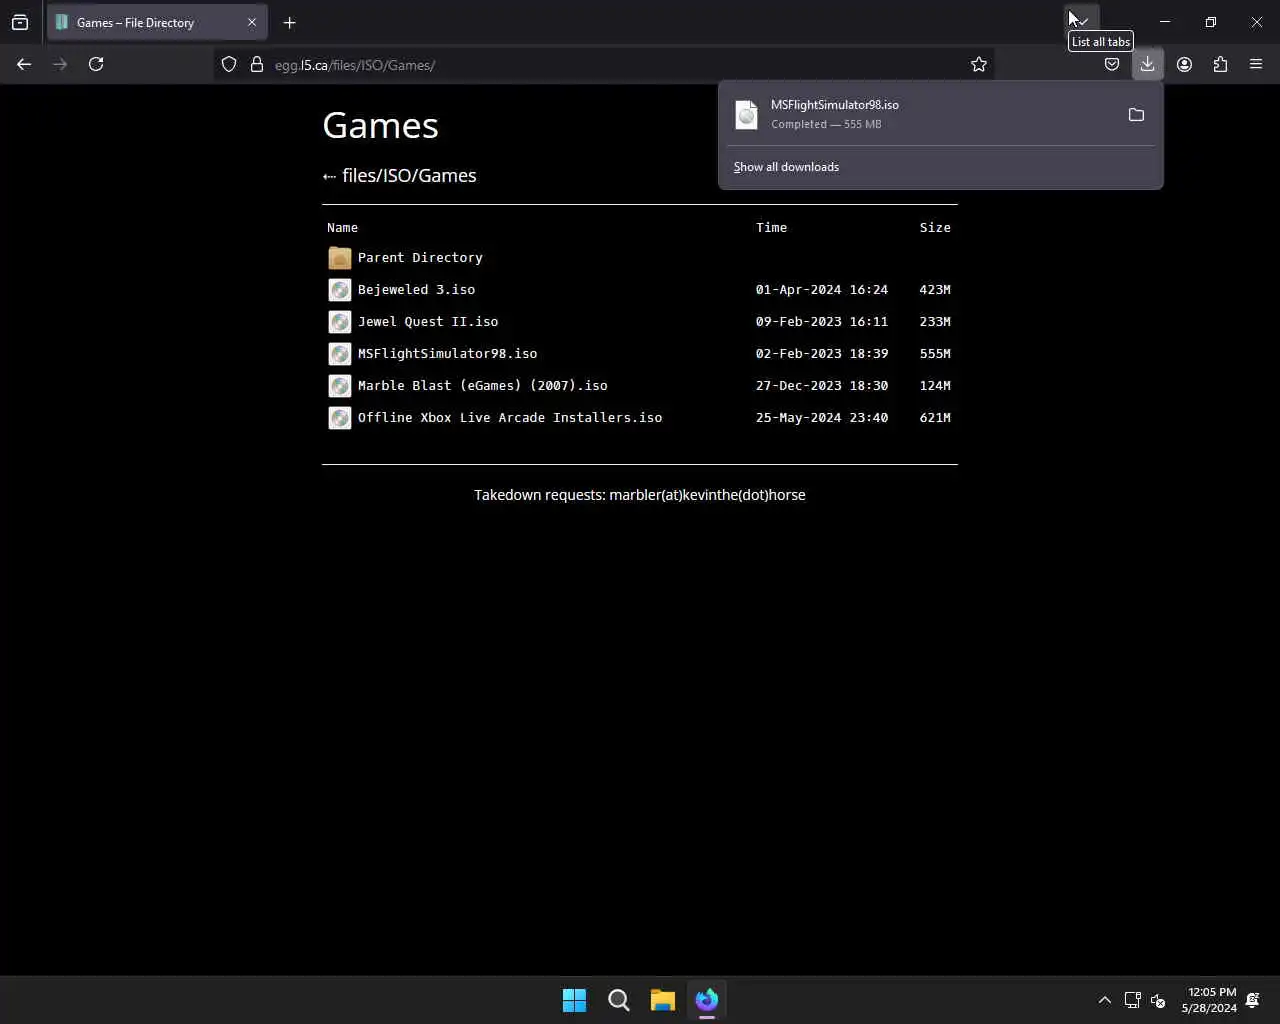
Task: Open the Parent Directory link
Action: tap(420, 257)
